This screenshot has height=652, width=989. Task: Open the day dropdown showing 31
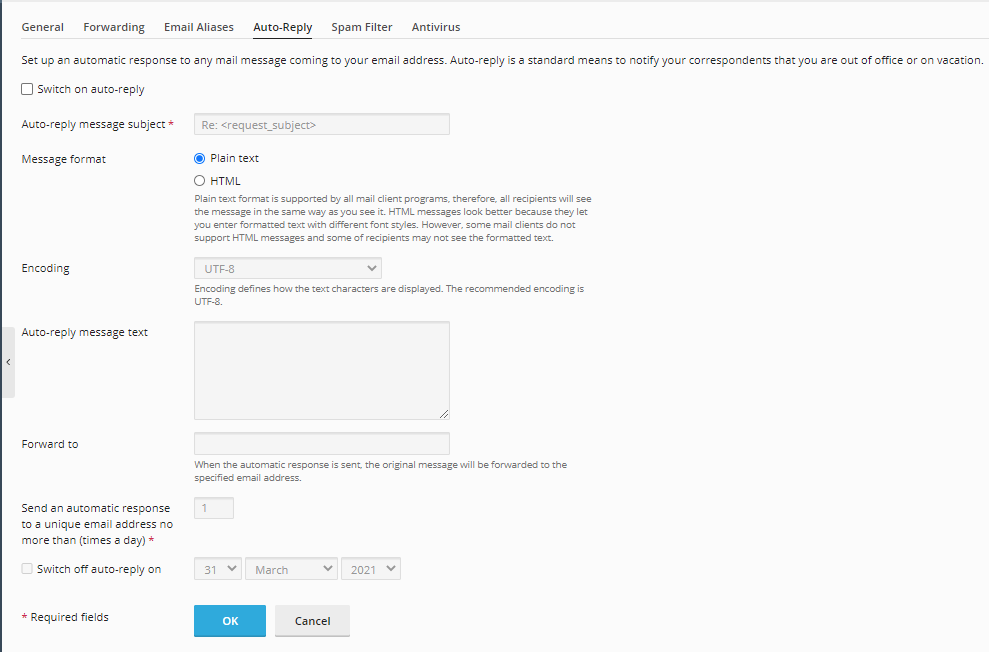pos(218,569)
